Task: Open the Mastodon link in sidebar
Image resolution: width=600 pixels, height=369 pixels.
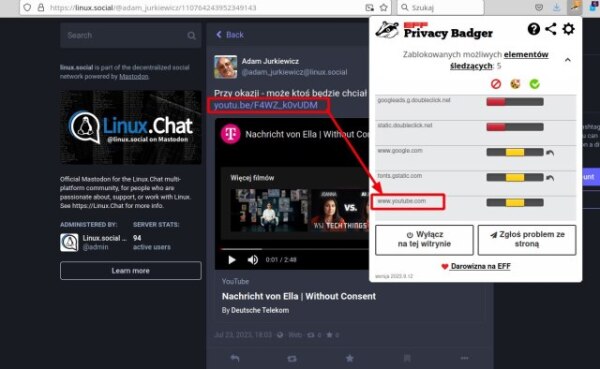Action: pos(134,77)
